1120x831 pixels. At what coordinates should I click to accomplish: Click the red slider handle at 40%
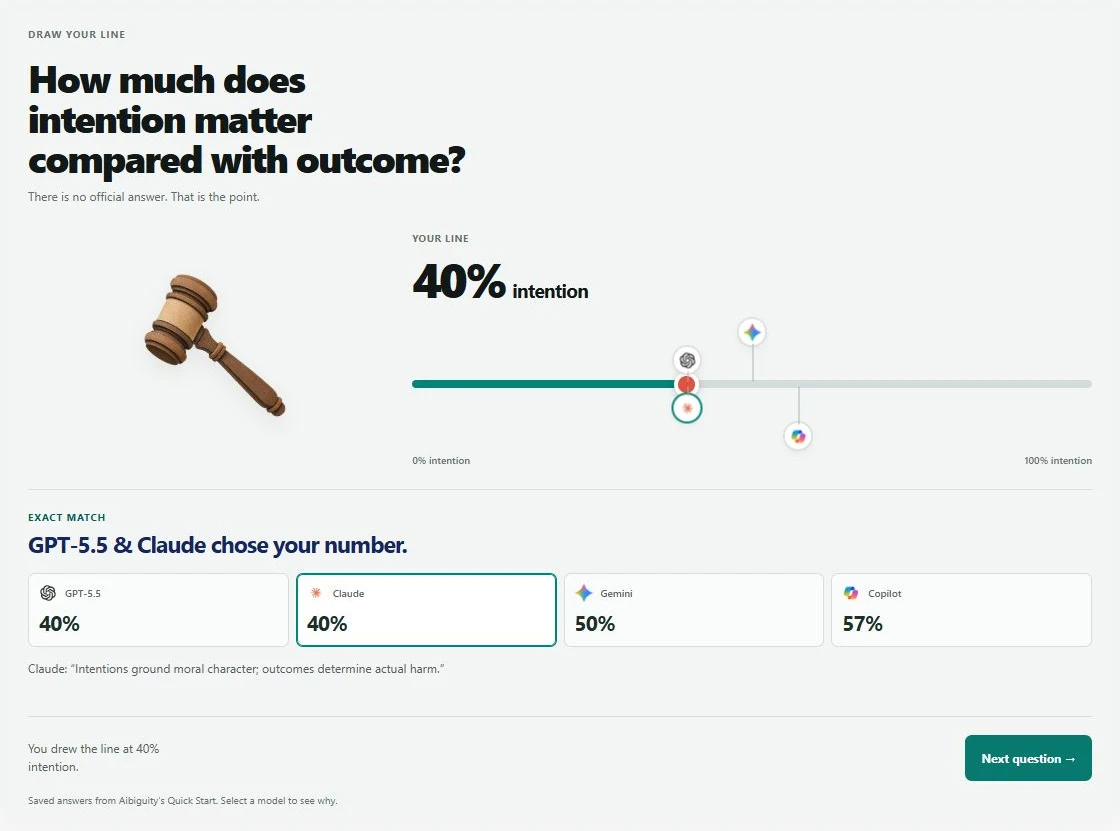686,384
